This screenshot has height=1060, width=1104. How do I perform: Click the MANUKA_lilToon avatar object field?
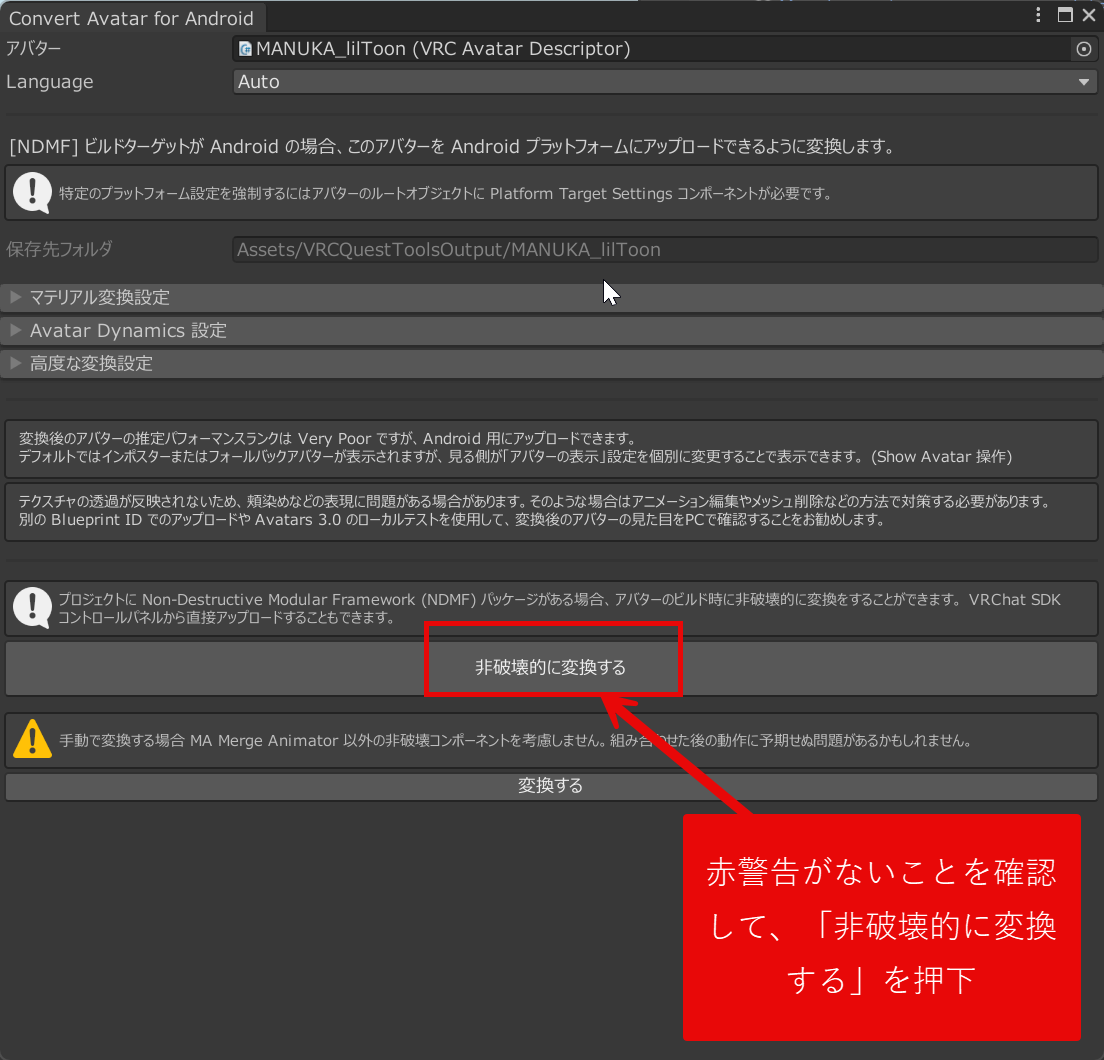pyautogui.click(x=650, y=49)
